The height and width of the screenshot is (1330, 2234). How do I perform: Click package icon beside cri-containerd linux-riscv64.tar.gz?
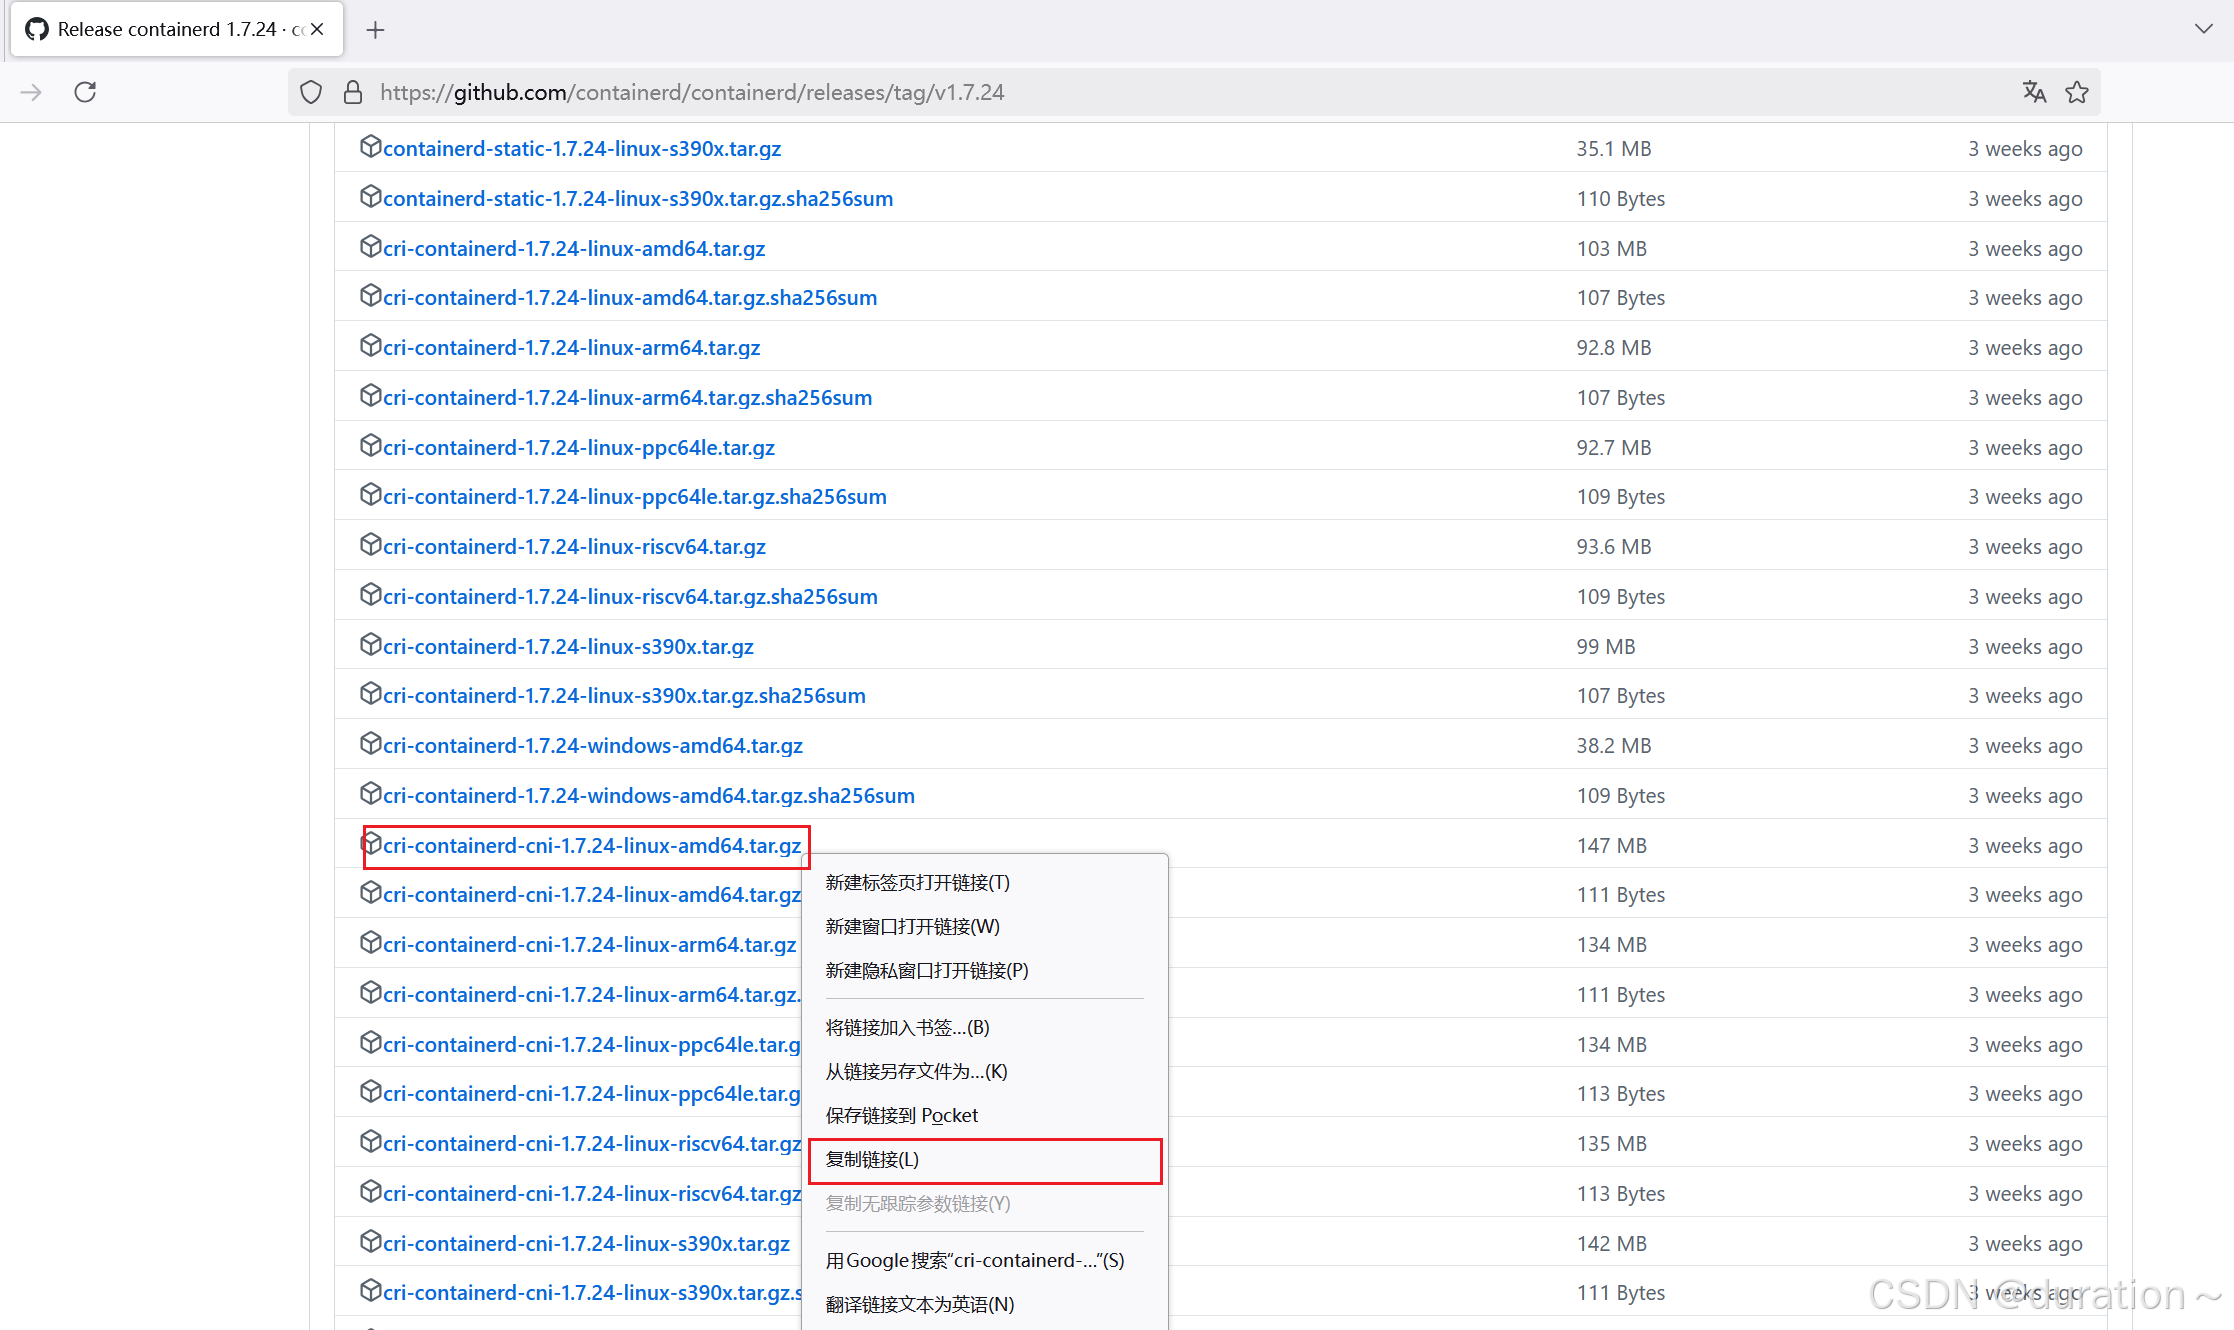(370, 544)
